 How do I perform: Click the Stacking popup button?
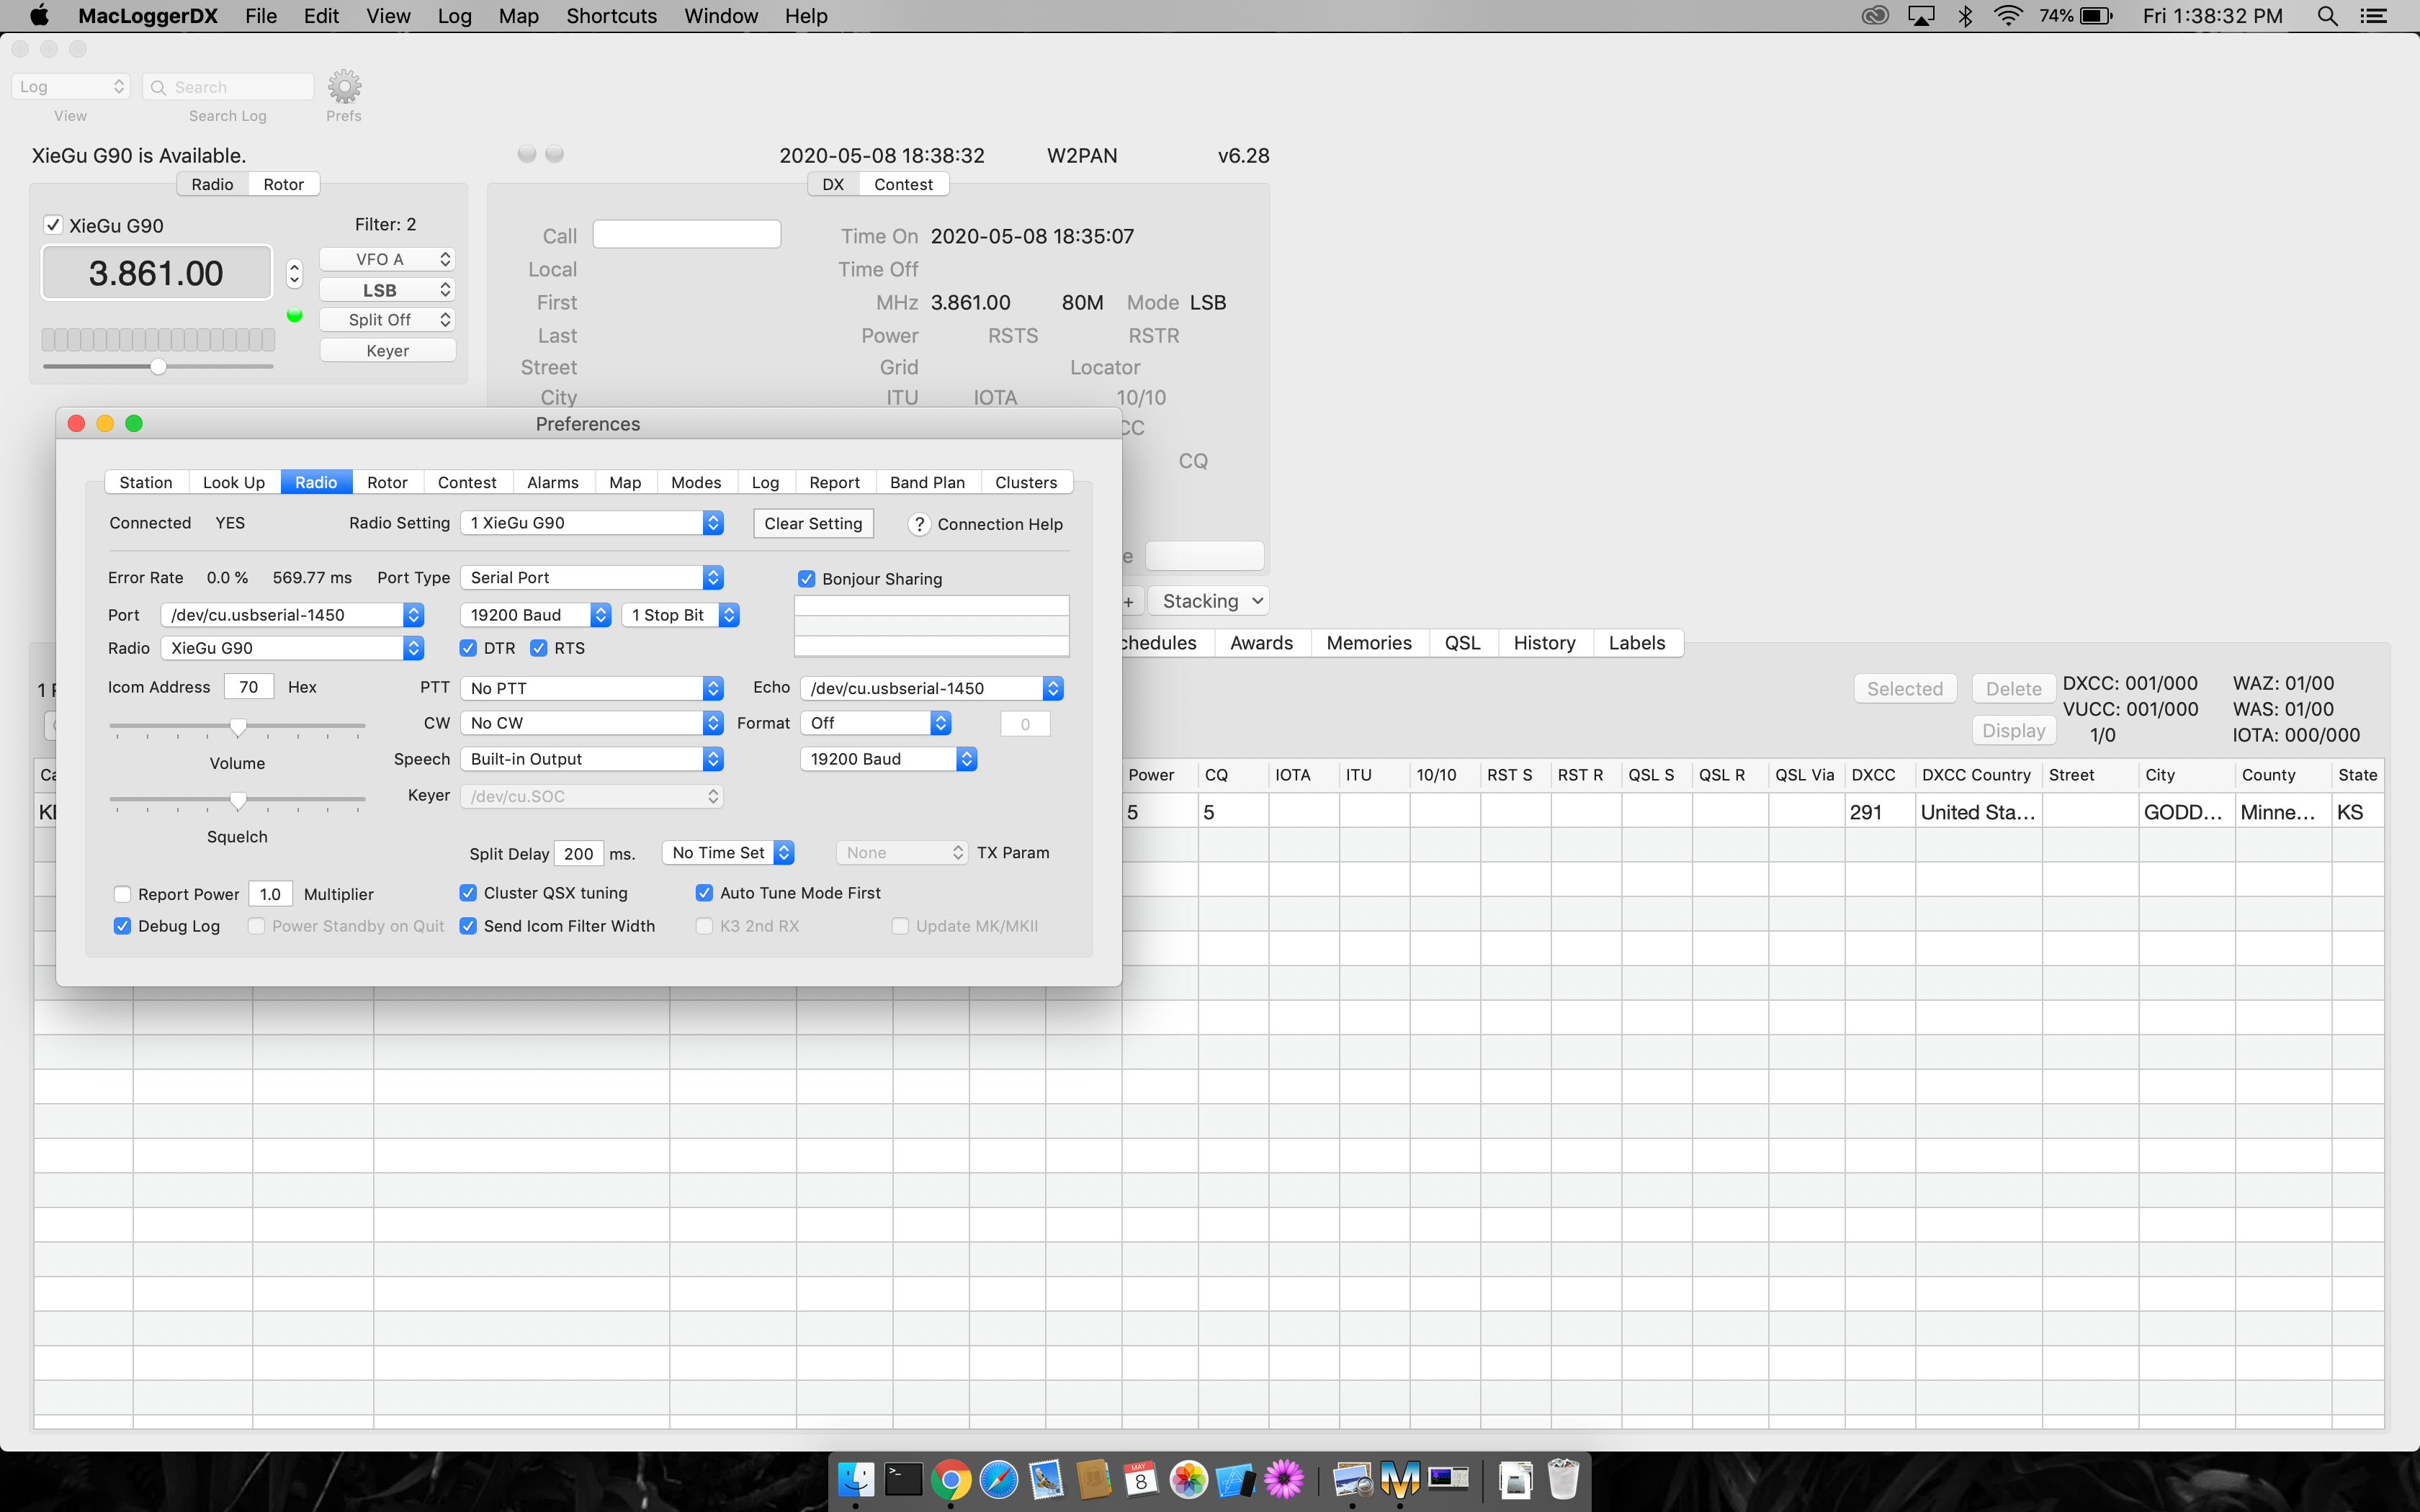click(1208, 601)
